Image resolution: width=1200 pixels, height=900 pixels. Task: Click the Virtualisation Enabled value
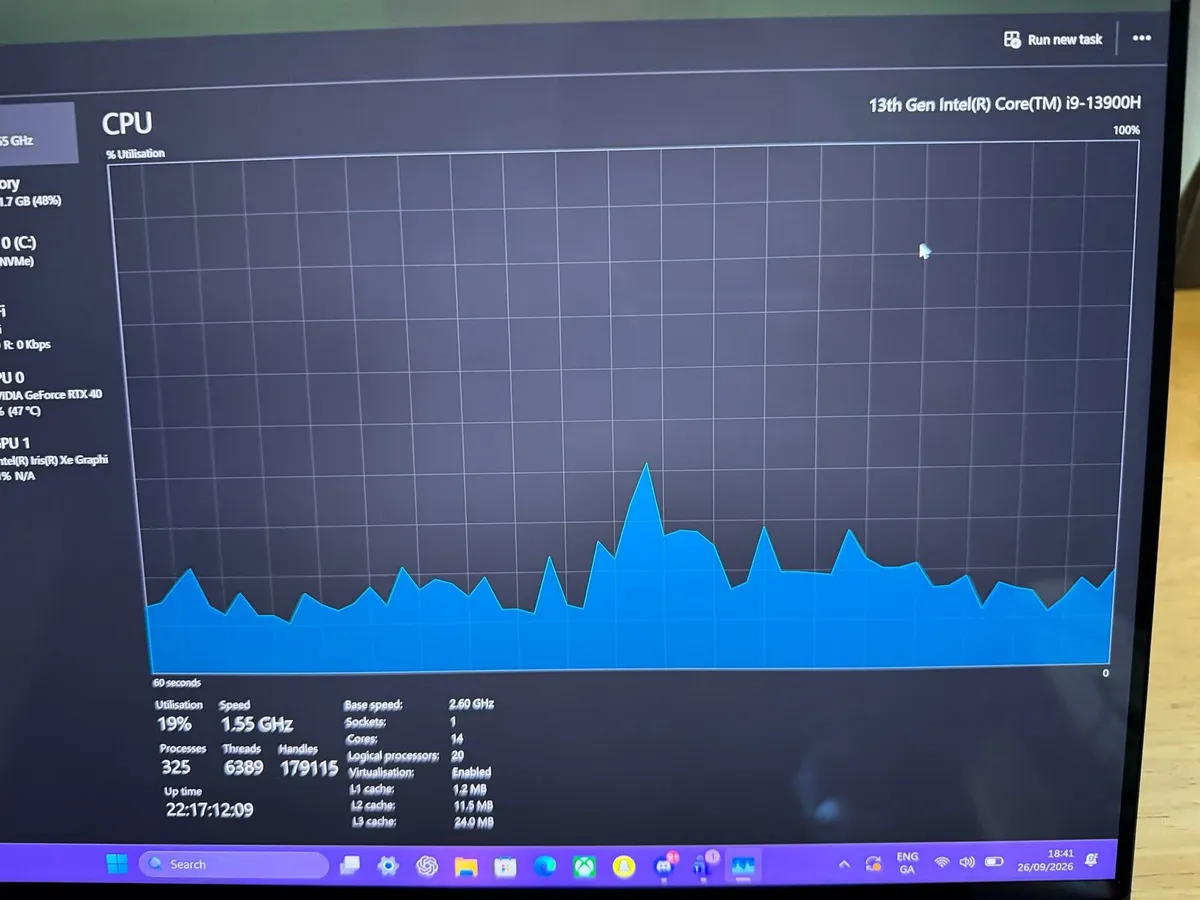click(471, 772)
